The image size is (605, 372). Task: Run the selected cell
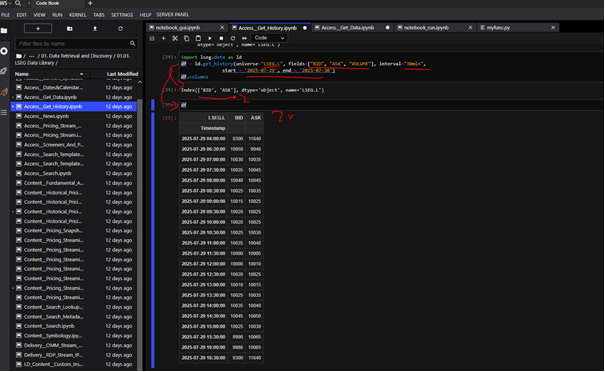click(210, 38)
